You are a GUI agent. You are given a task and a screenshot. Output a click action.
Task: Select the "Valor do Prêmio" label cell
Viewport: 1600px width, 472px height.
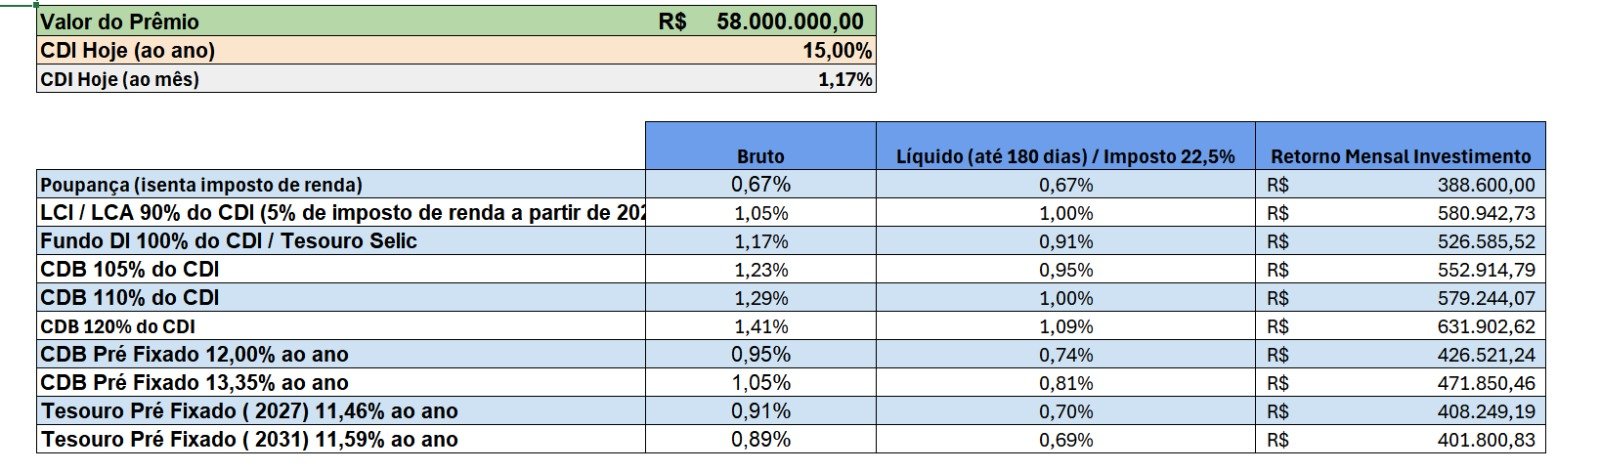[120, 21]
